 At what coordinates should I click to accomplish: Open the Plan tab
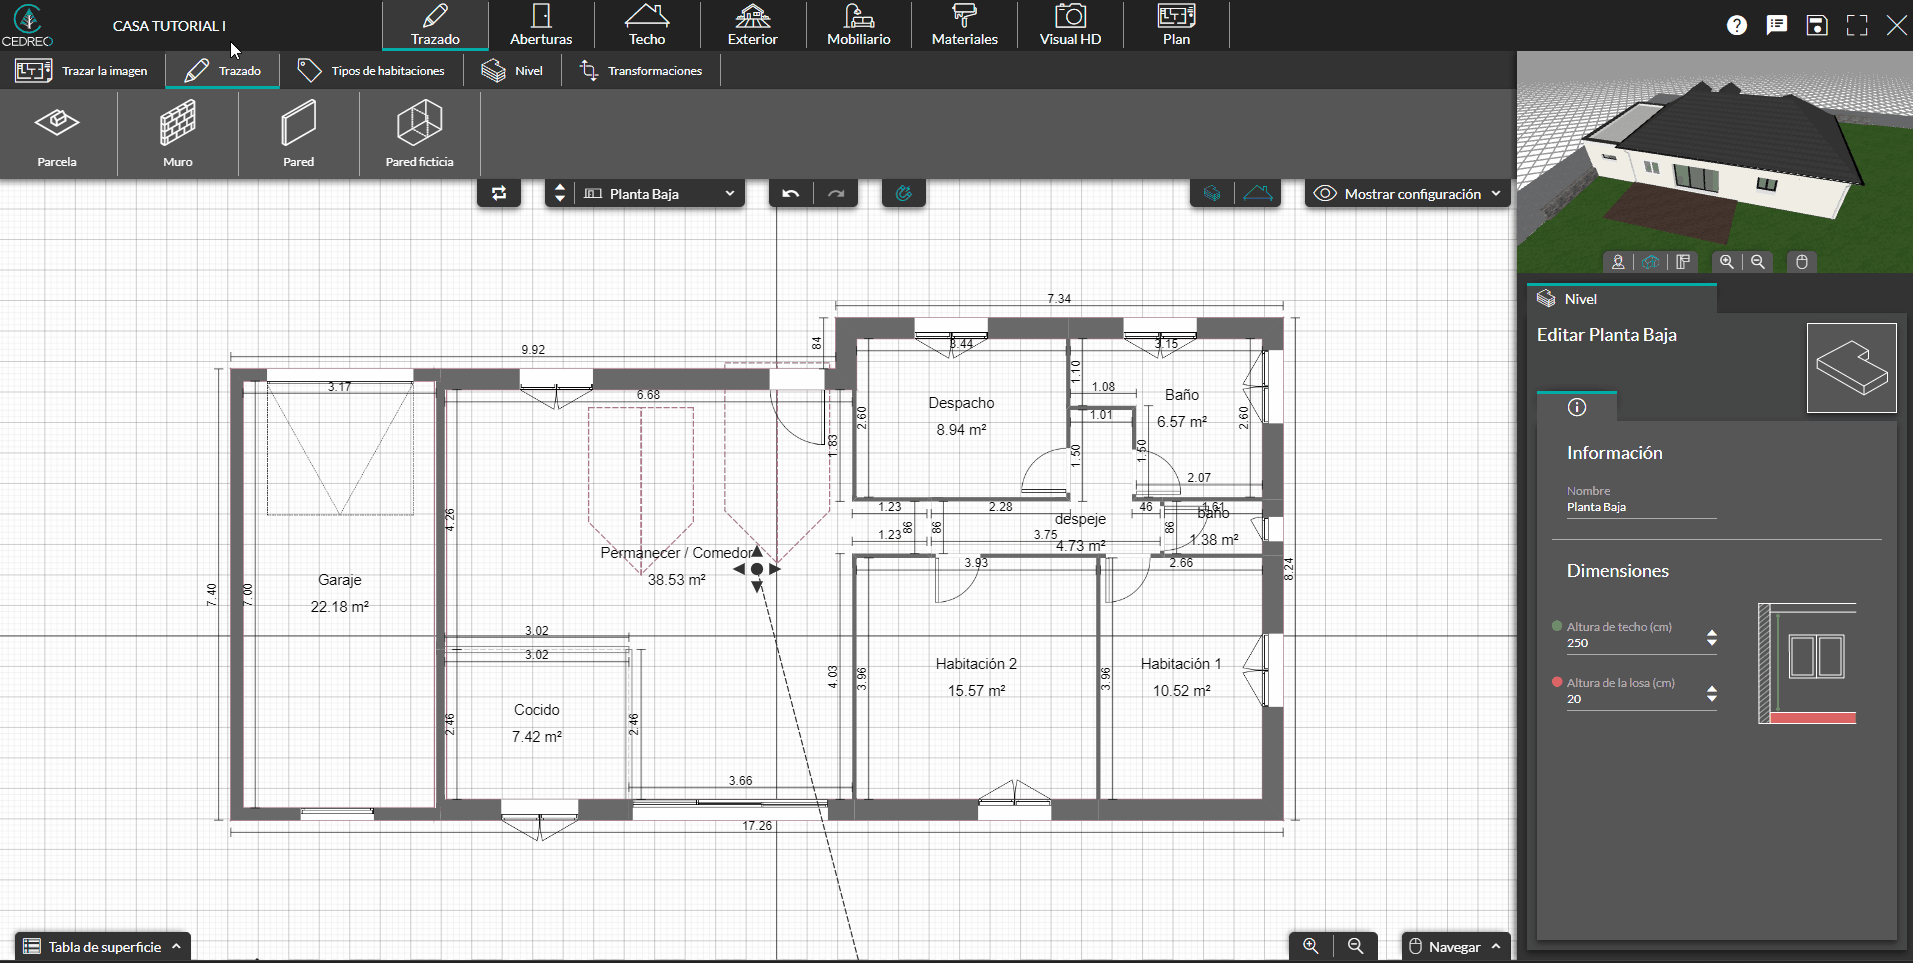(x=1176, y=25)
